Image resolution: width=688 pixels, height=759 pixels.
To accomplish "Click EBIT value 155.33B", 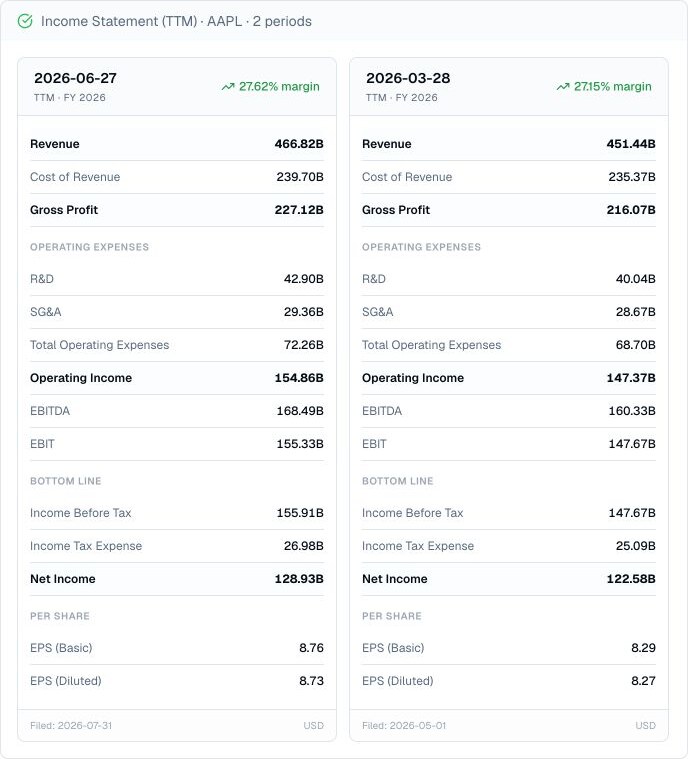I will (x=300, y=443).
